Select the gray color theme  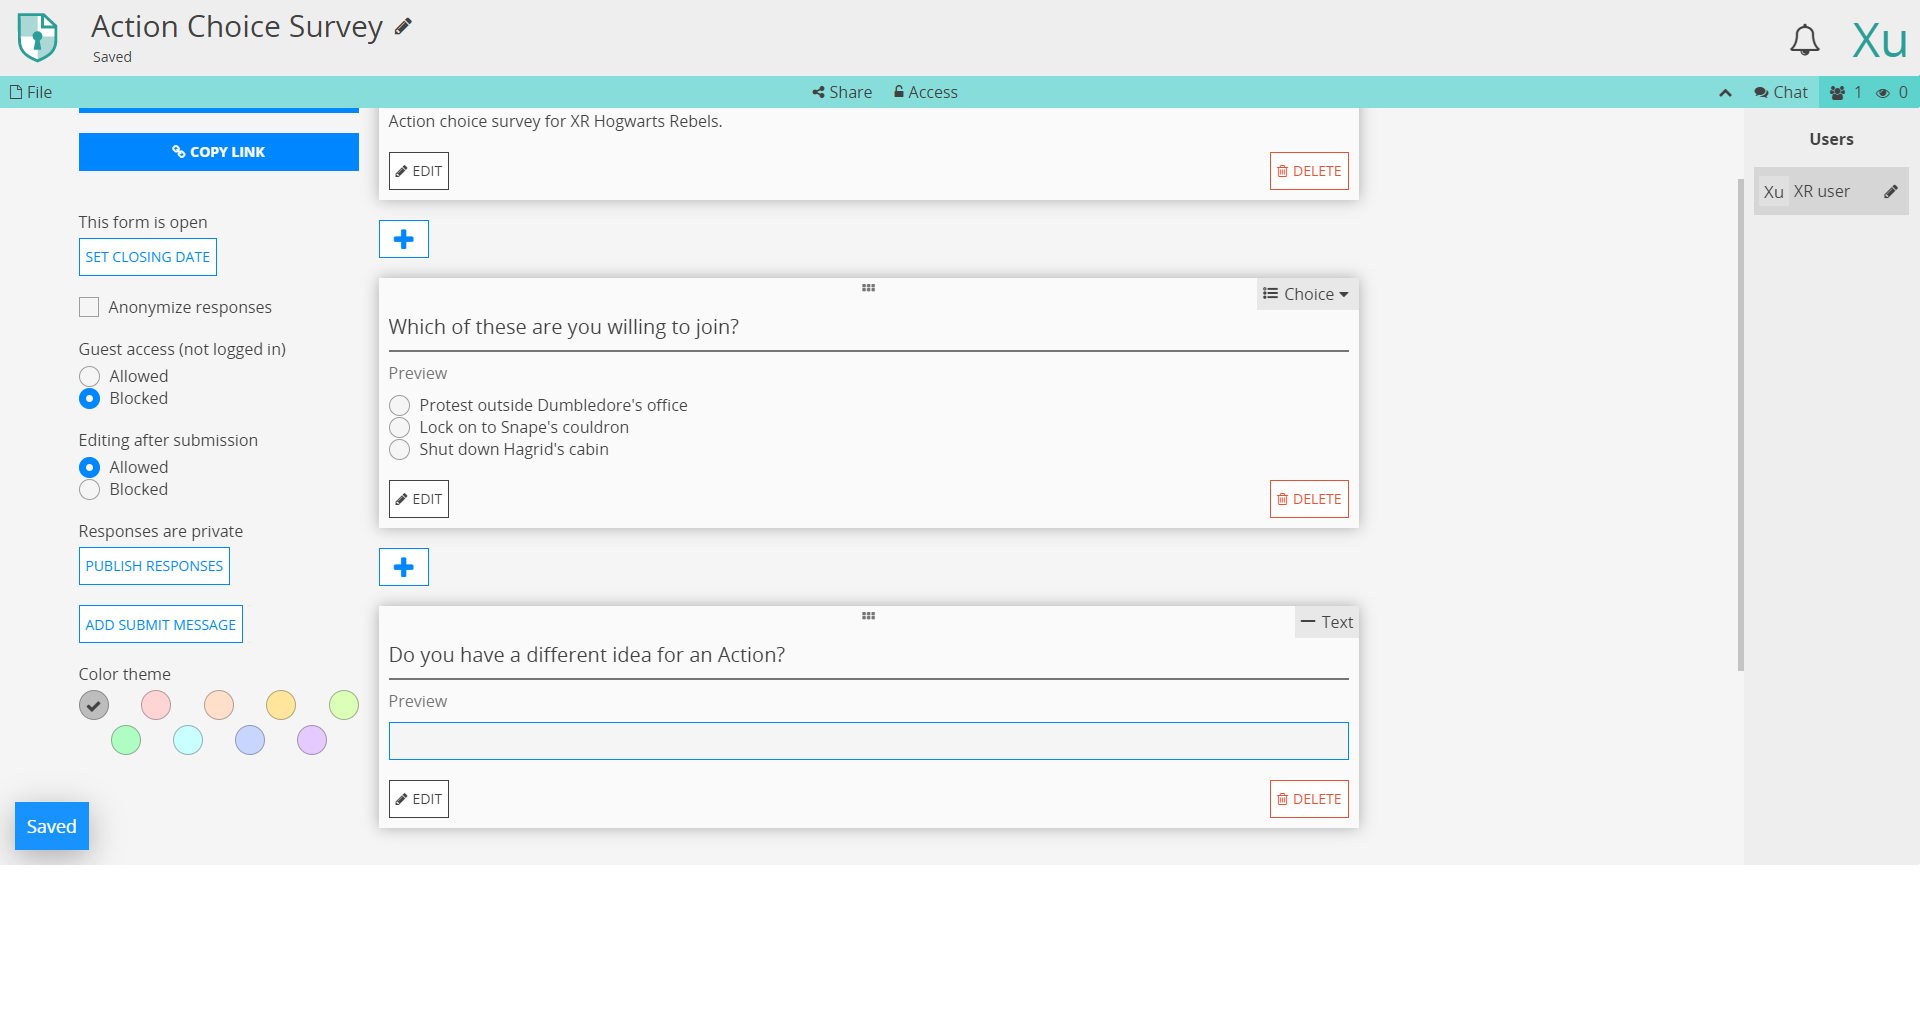point(94,705)
